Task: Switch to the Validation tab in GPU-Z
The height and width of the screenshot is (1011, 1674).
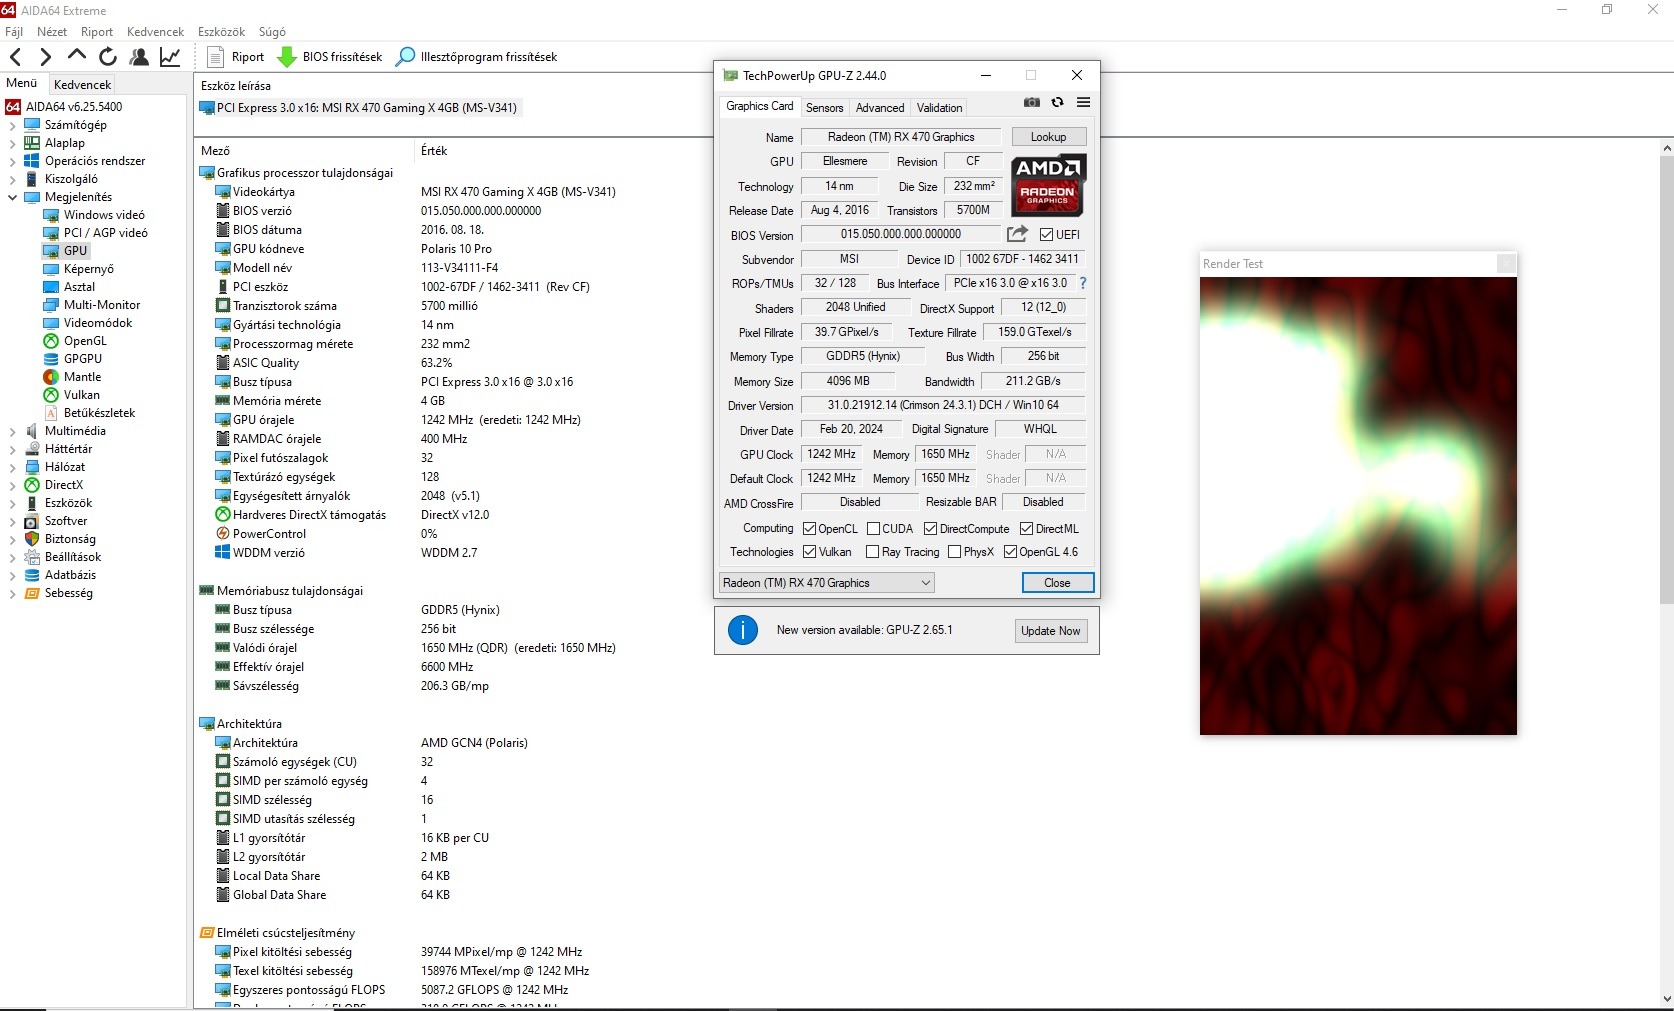Action: pyautogui.click(x=940, y=108)
